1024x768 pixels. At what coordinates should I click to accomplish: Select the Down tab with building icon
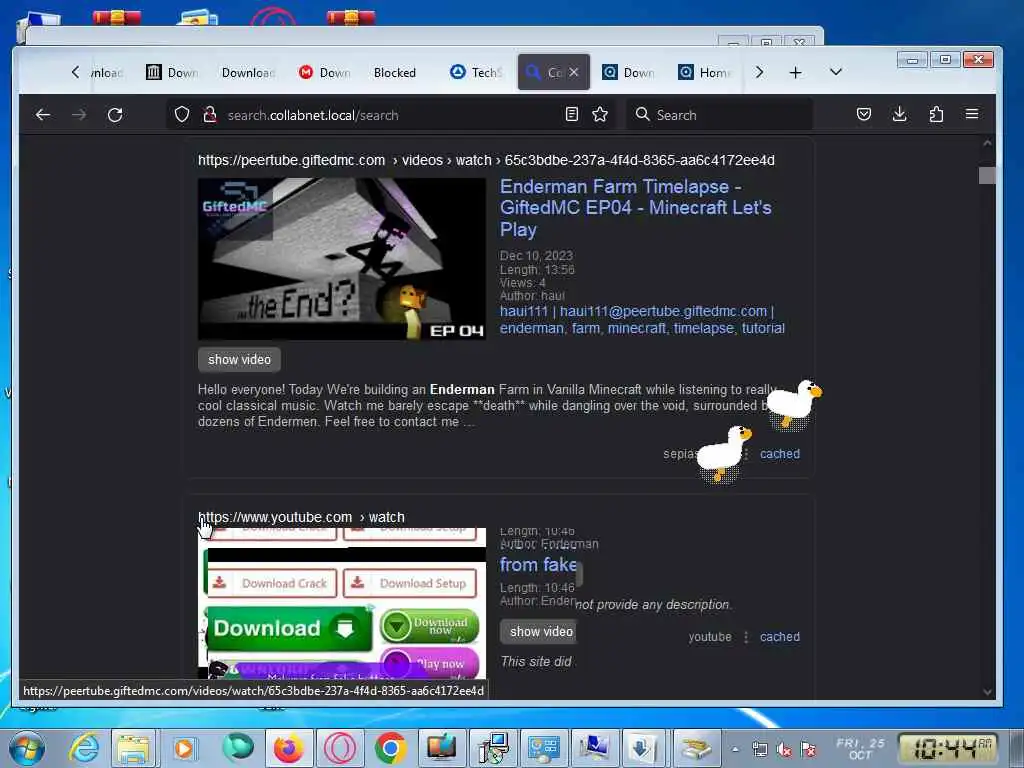coord(172,72)
